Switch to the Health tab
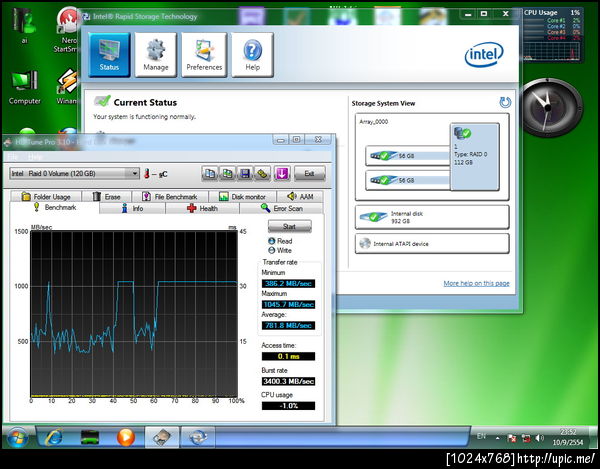600x469 pixels. (202, 208)
